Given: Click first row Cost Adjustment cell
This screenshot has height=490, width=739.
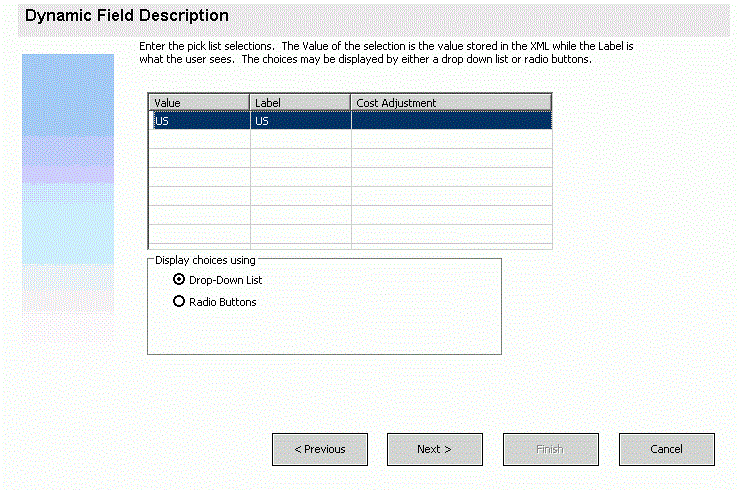Looking at the screenshot, I should [x=450, y=120].
